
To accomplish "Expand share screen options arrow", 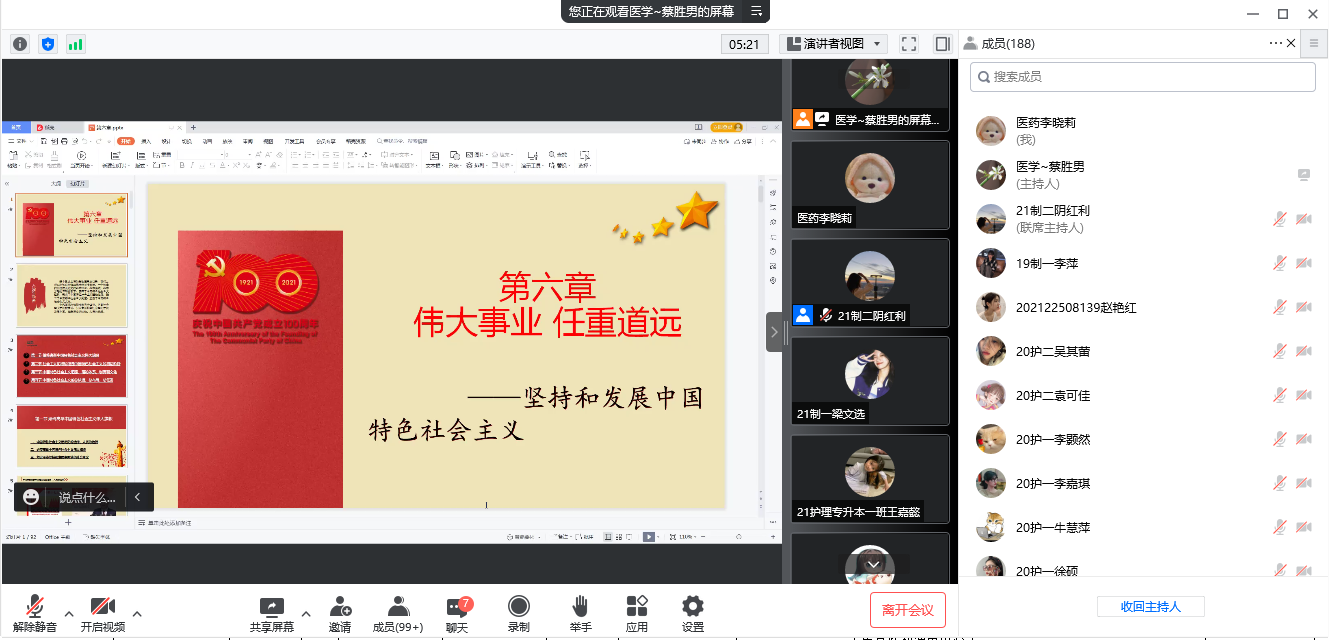I will click(306, 613).
